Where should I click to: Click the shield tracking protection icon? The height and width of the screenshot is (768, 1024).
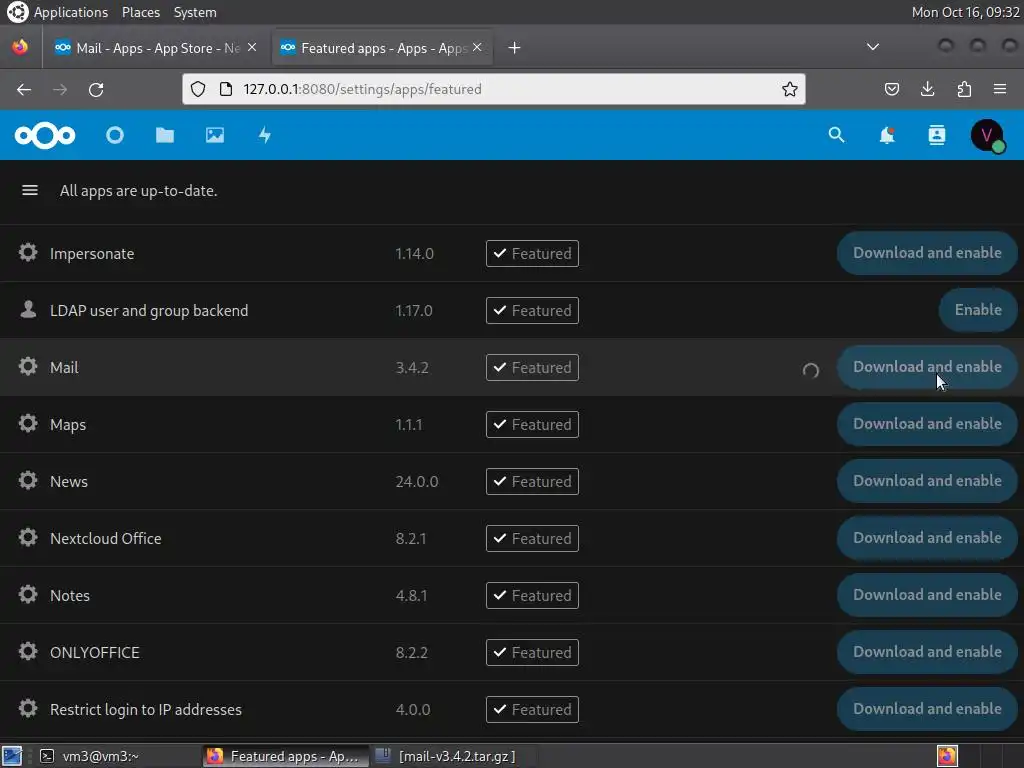point(198,89)
